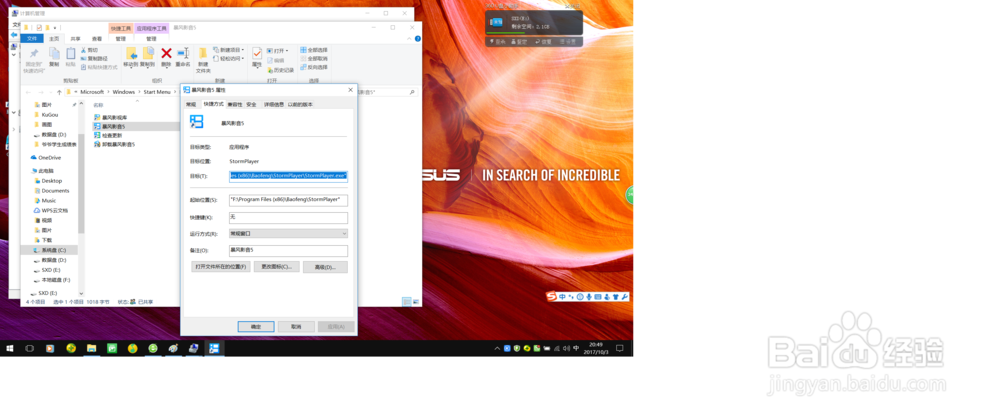
Task: Click the notification center icon in taskbar
Action: click(620, 348)
